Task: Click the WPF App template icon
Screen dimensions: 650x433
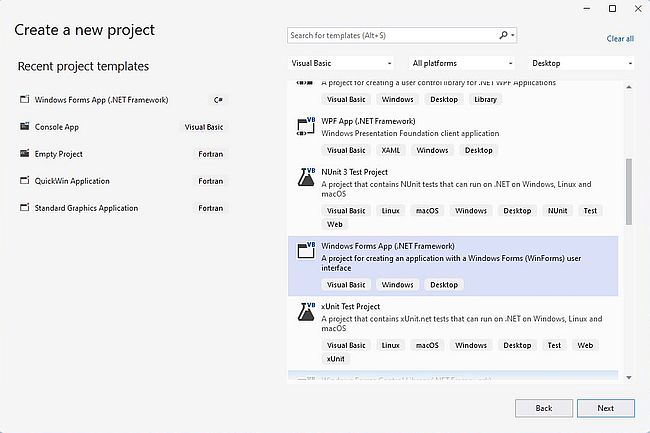Action: 306,127
